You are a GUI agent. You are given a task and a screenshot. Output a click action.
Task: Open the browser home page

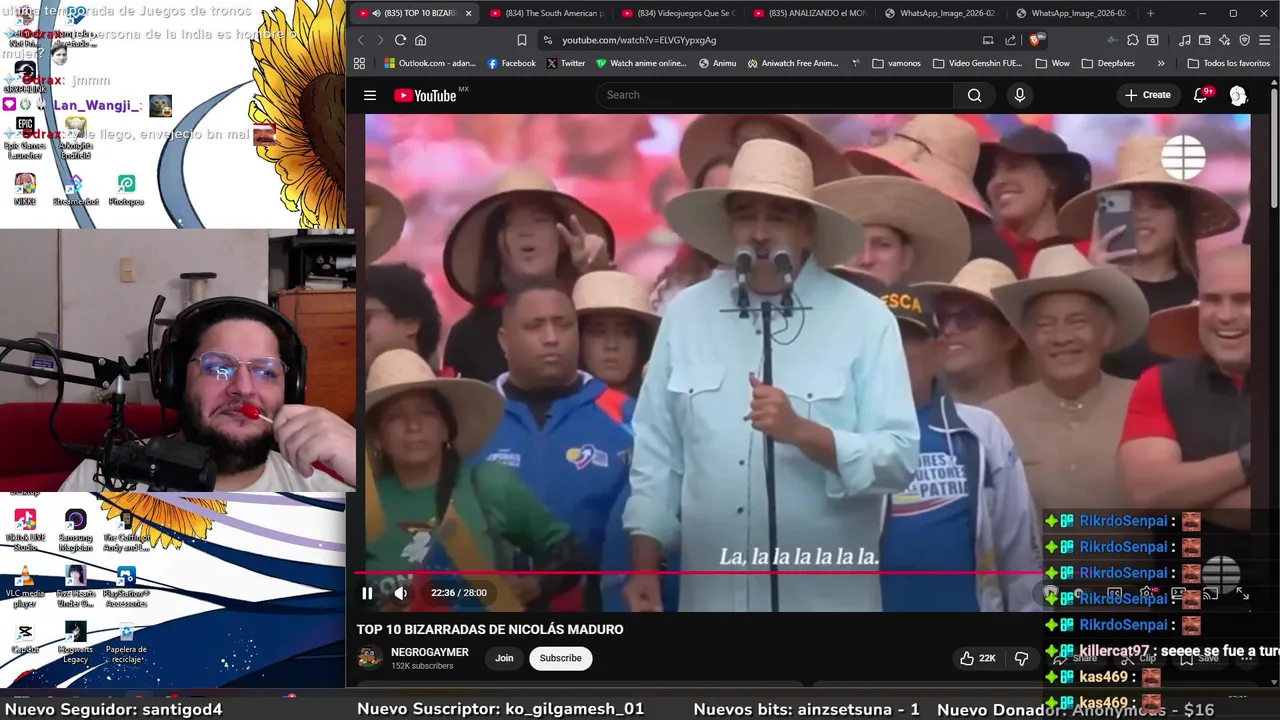point(421,40)
